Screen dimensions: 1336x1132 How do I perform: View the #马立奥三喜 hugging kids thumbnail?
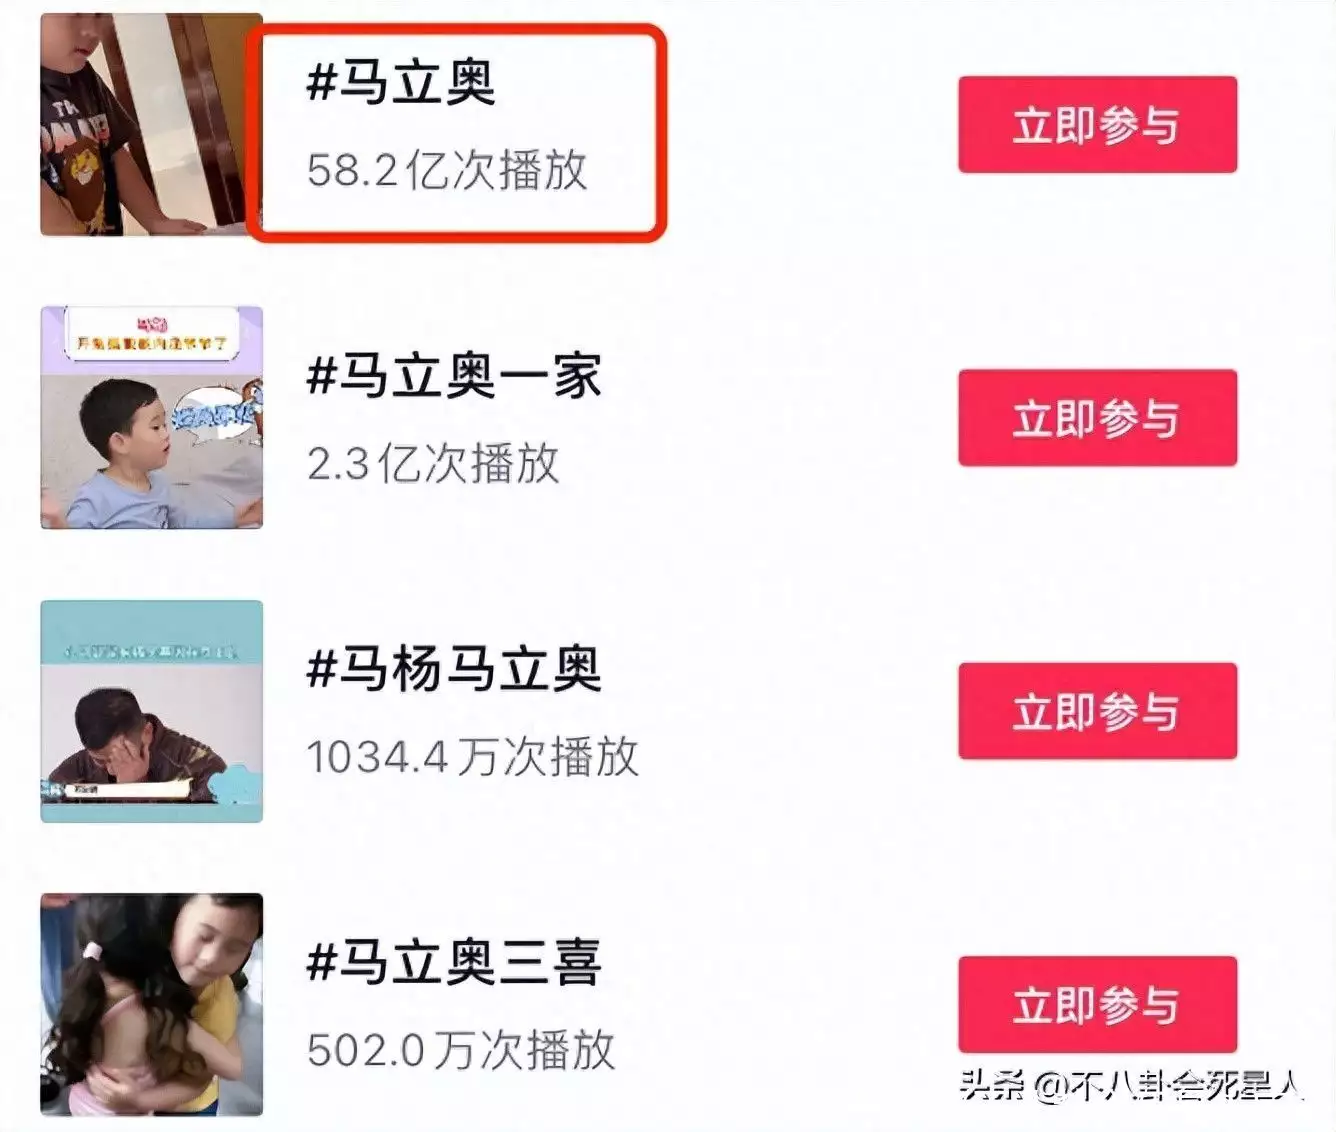click(151, 1004)
